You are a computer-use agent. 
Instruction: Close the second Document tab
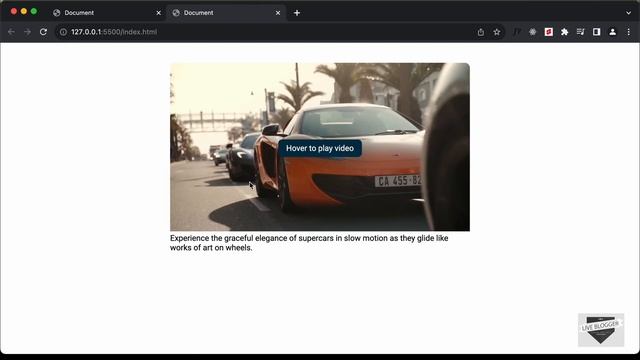pyautogui.click(x=278, y=13)
